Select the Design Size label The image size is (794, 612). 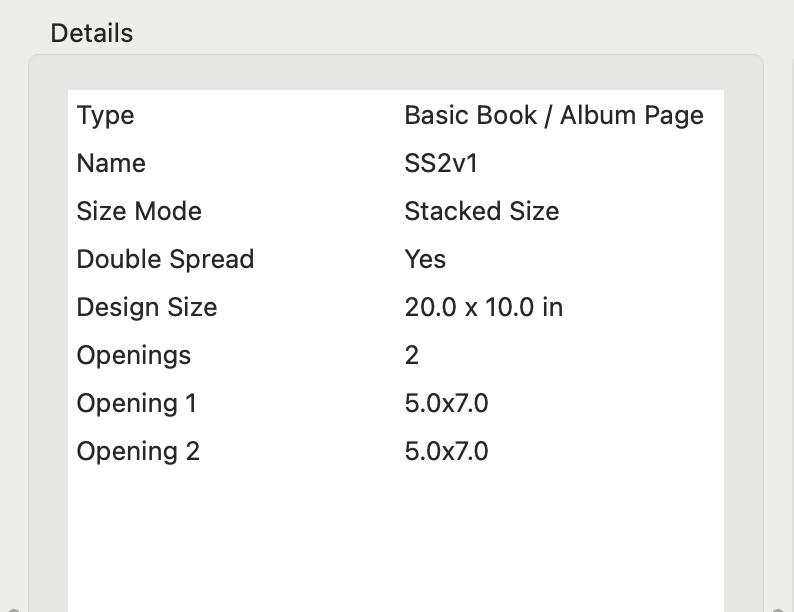click(x=146, y=307)
